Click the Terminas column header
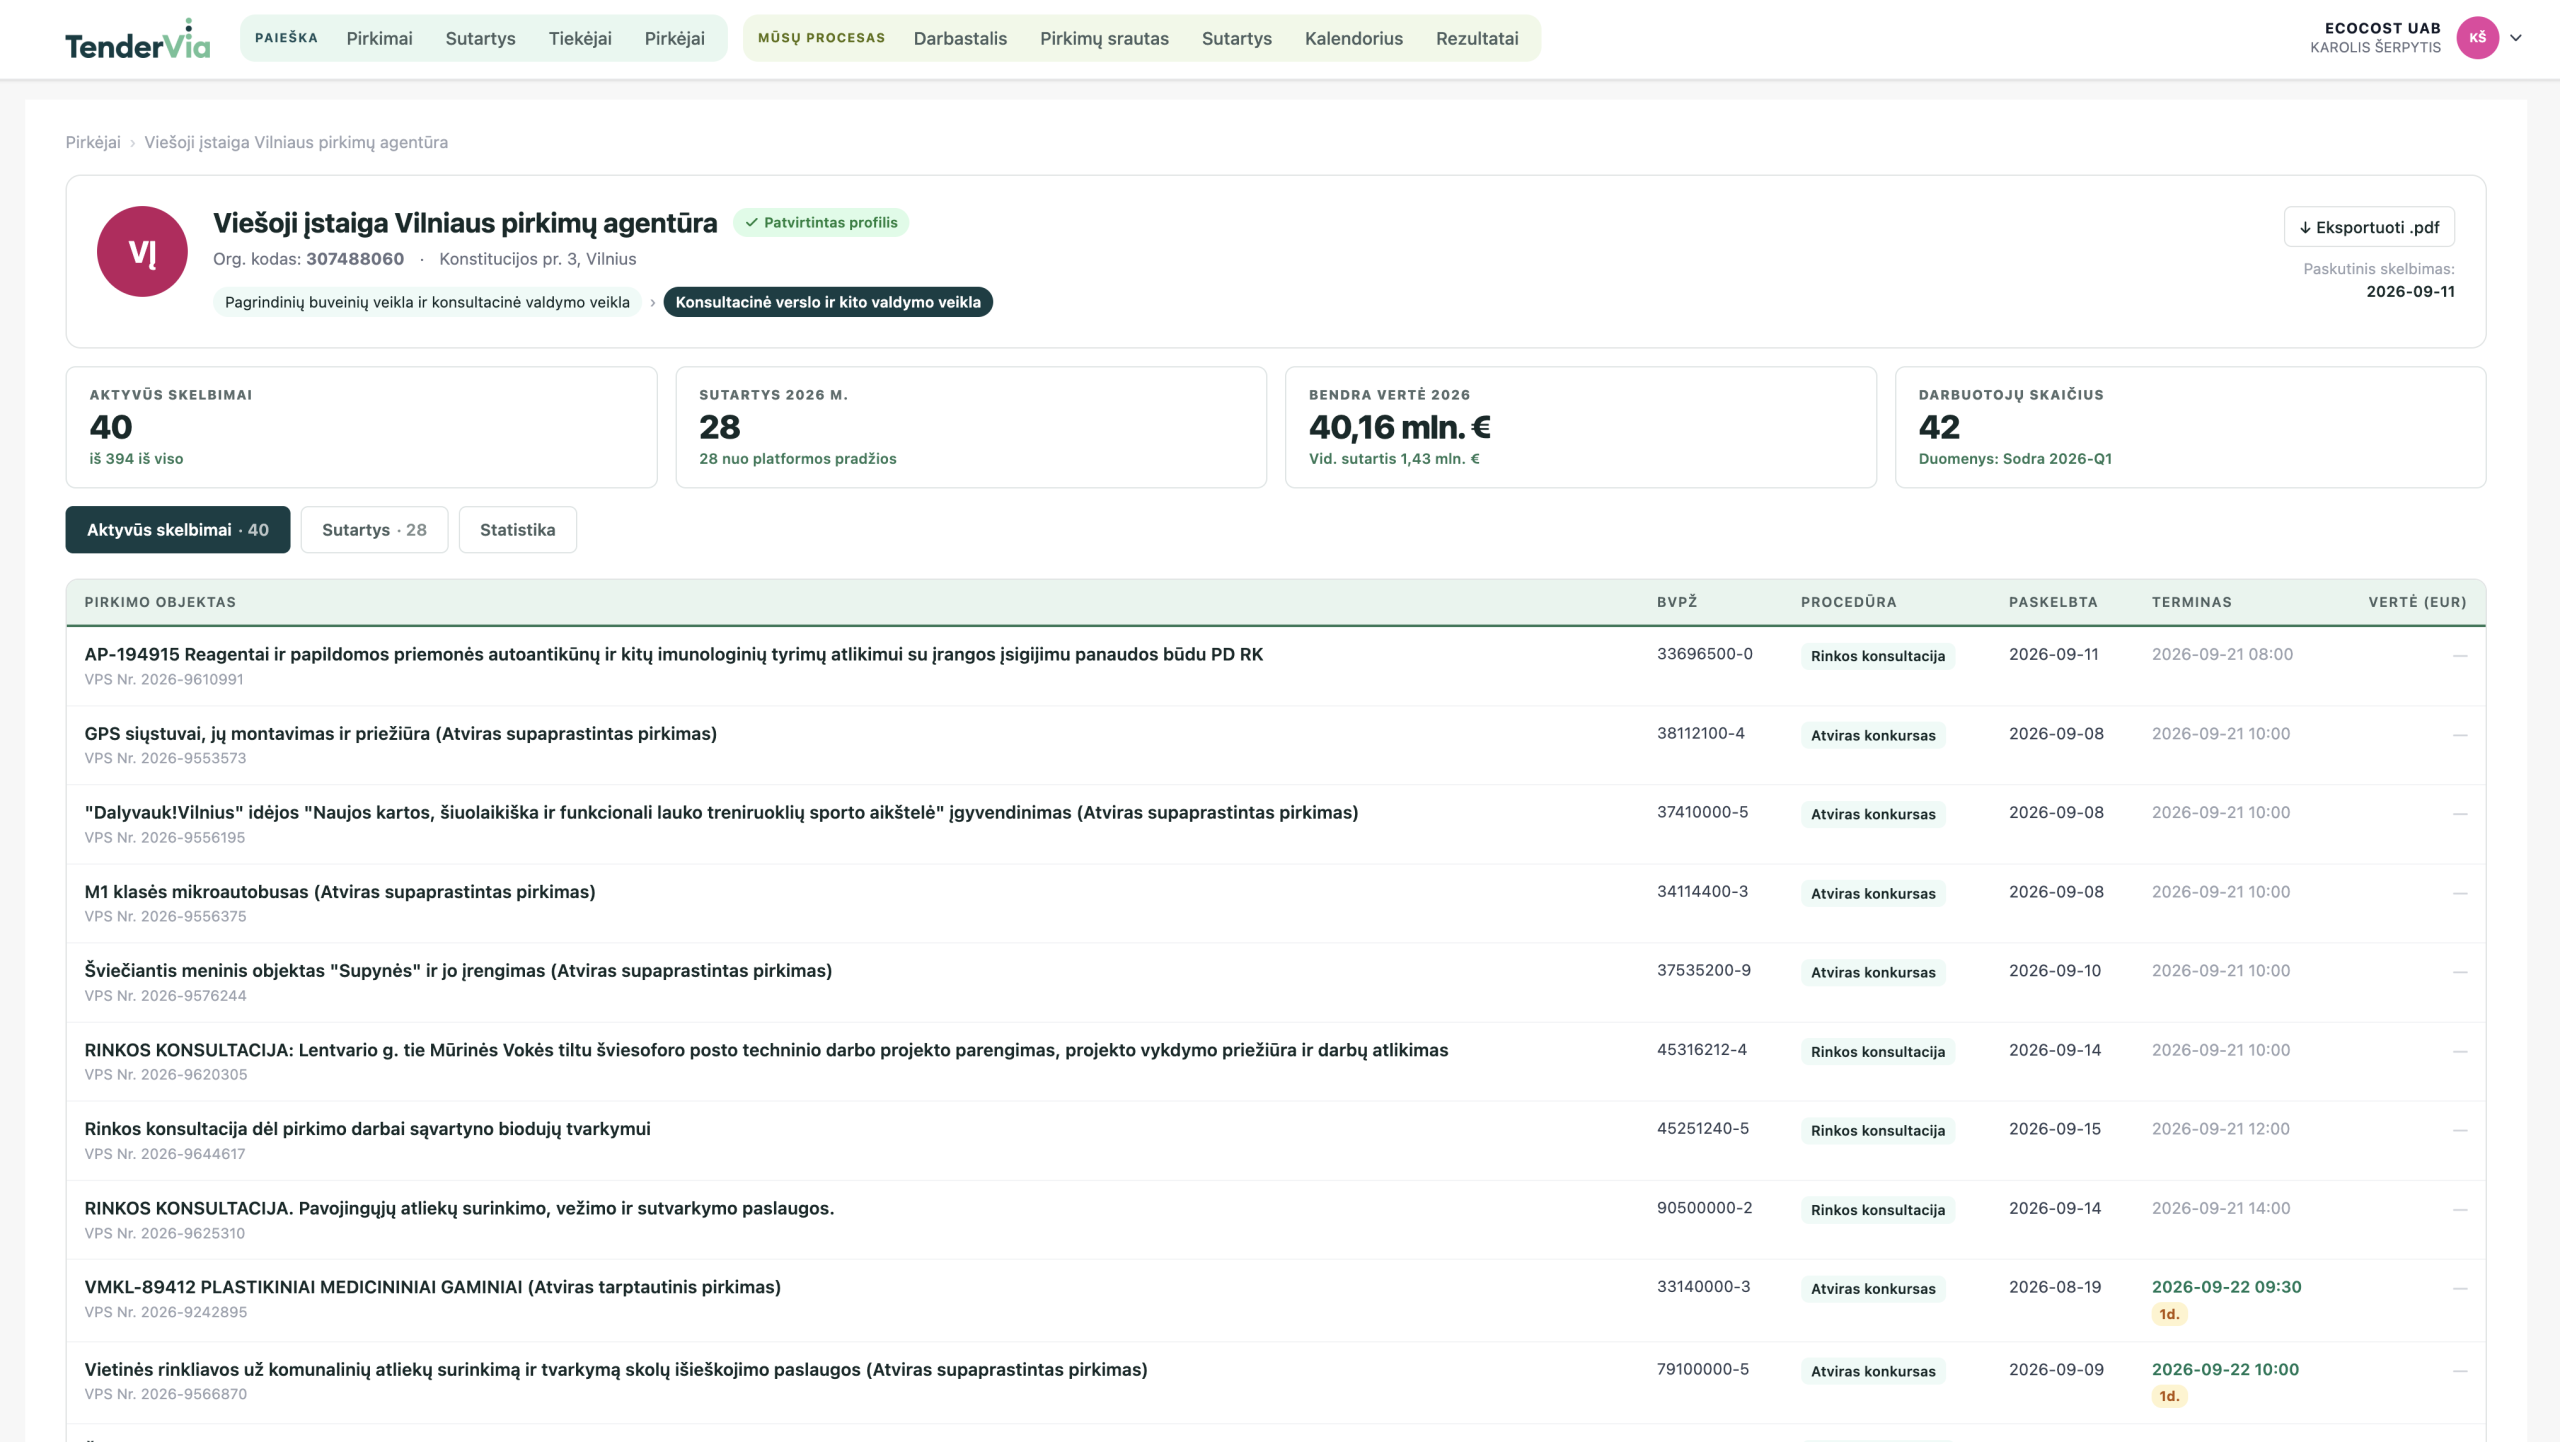The image size is (2560, 1442). click(x=2191, y=602)
